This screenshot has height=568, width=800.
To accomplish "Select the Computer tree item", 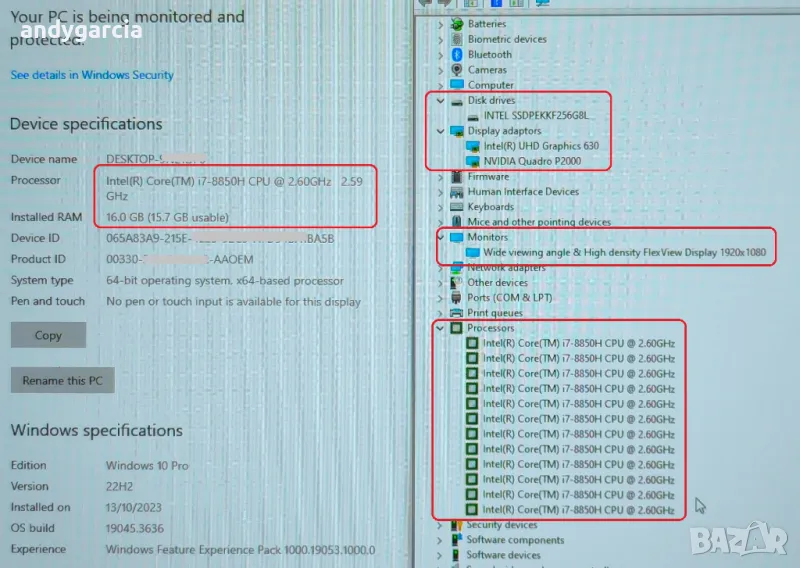I will pos(491,85).
